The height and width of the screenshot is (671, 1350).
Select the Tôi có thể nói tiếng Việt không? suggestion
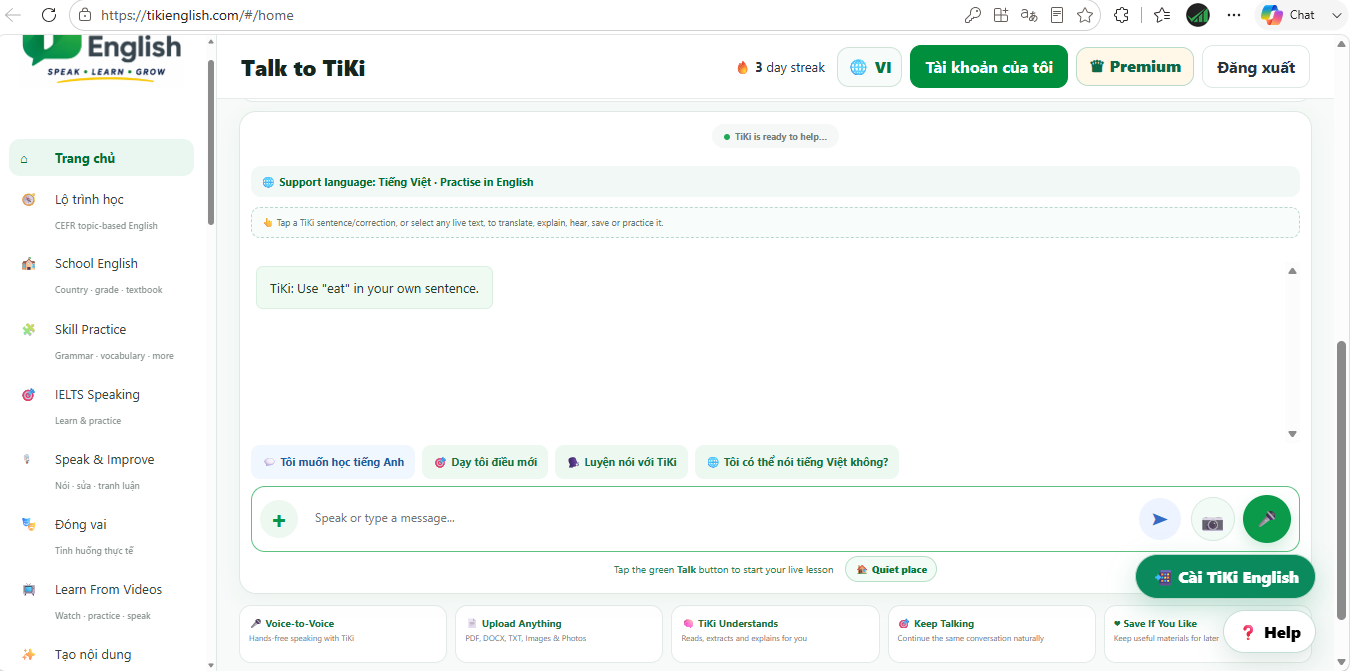(x=797, y=462)
